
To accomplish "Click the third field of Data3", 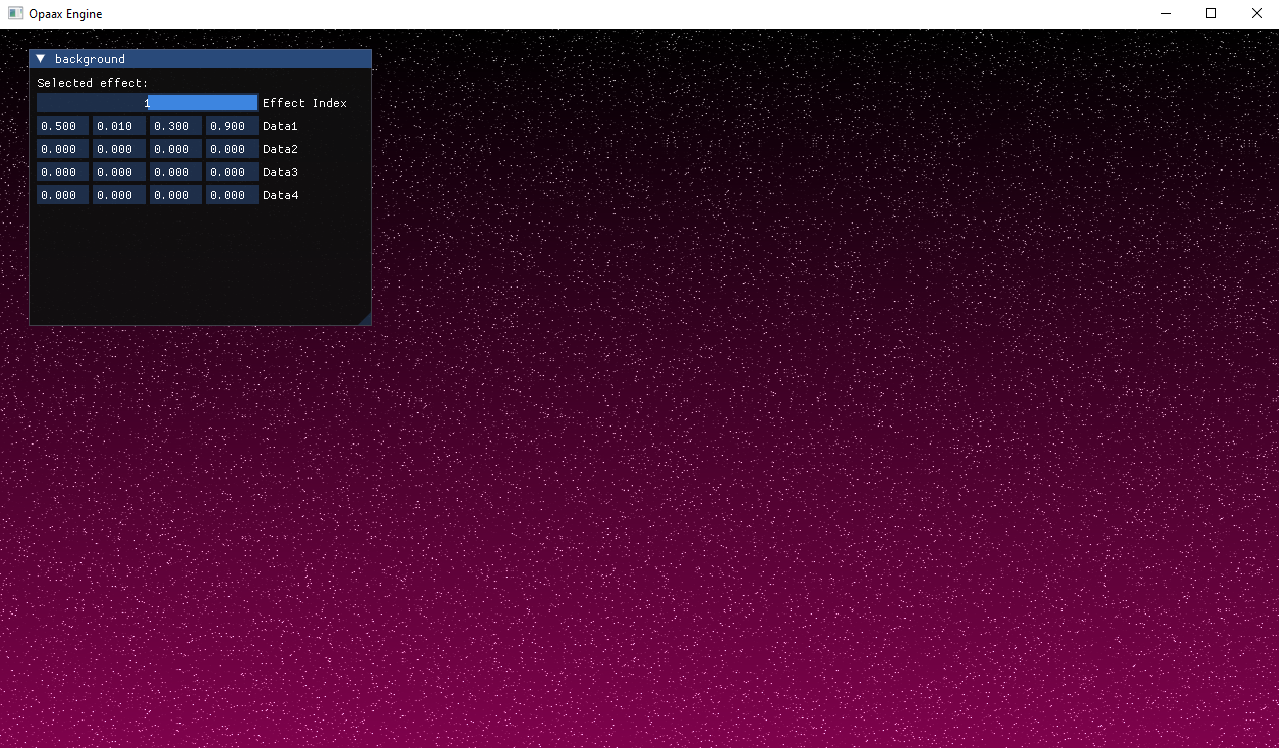I will coord(175,172).
